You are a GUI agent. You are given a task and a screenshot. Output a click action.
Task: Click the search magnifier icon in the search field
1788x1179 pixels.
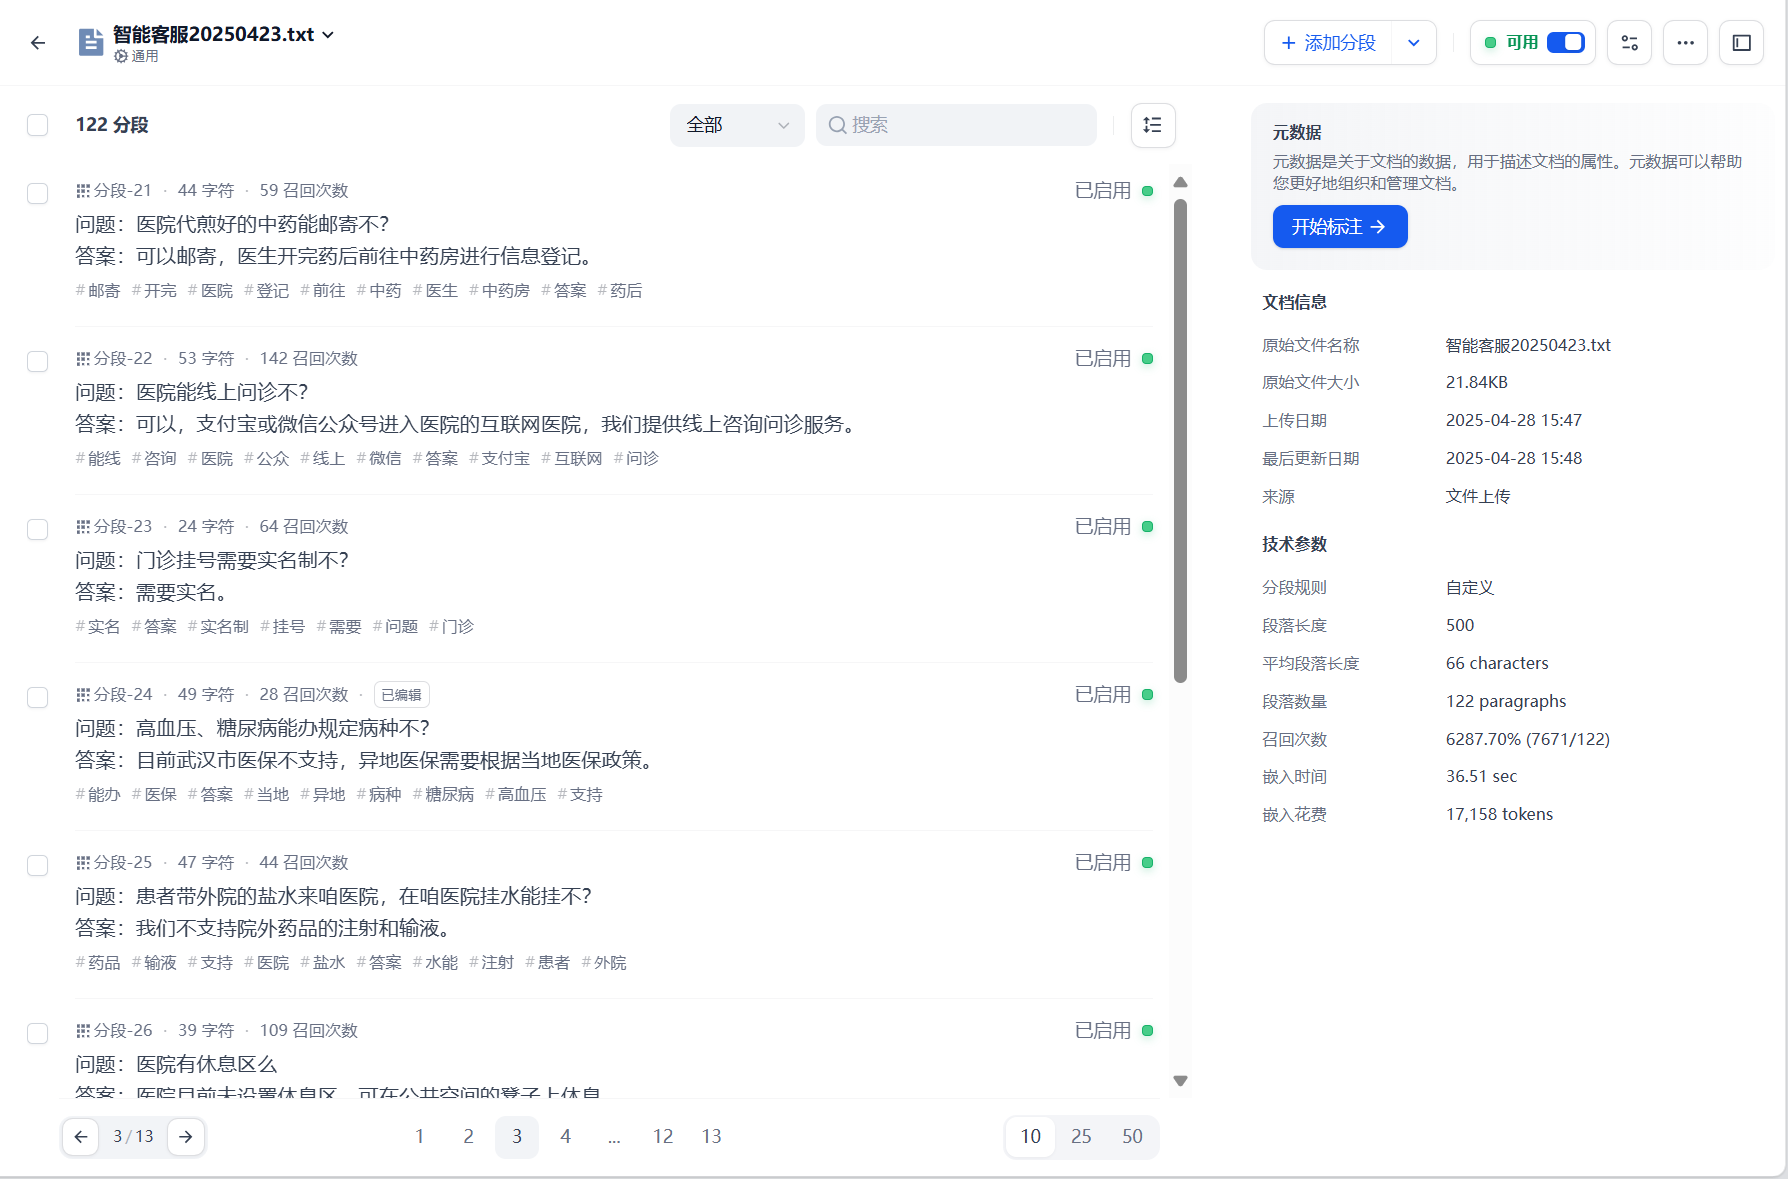click(838, 125)
